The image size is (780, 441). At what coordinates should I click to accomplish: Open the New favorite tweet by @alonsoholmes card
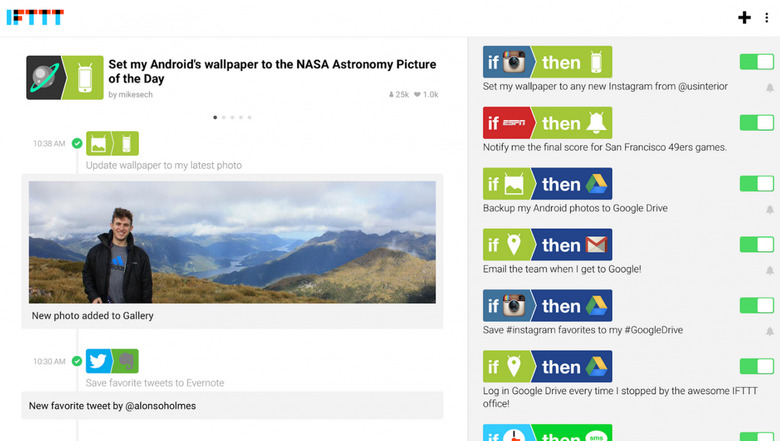[232, 406]
